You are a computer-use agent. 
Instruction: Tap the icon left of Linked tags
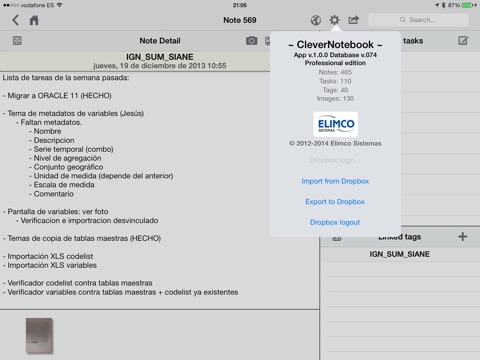(x=337, y=238)
